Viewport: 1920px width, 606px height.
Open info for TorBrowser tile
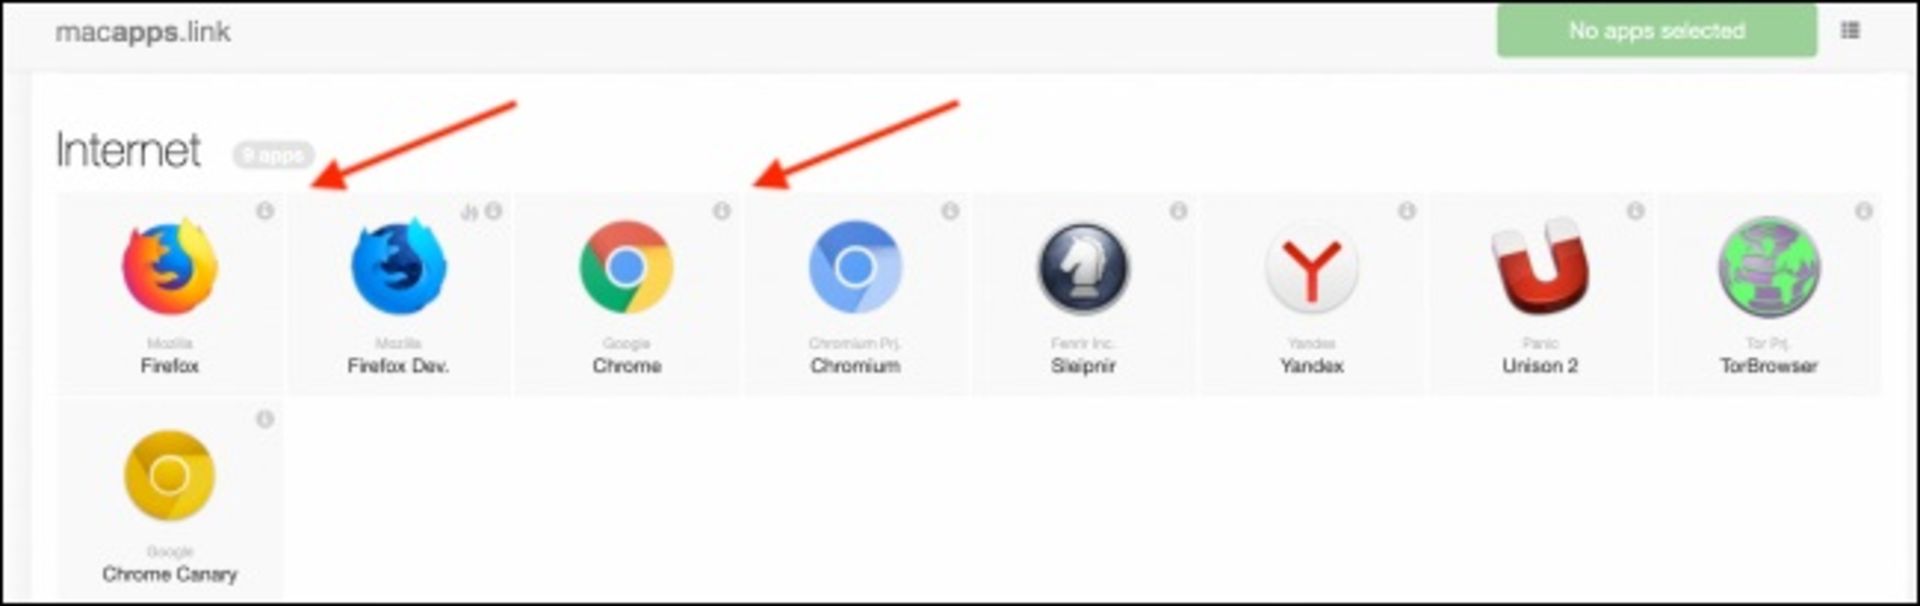click(x=1864, y=211)
